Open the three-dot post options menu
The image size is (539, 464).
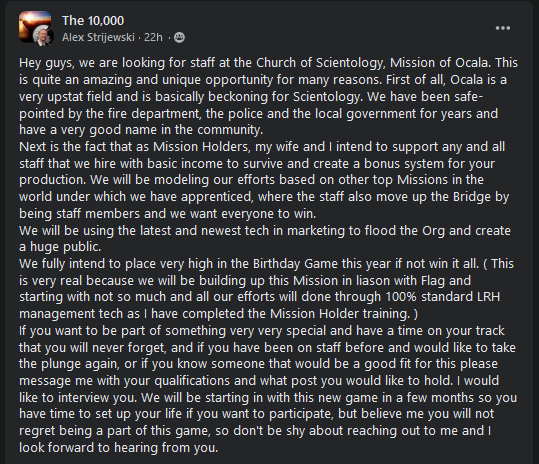click(x=503, y=28)
